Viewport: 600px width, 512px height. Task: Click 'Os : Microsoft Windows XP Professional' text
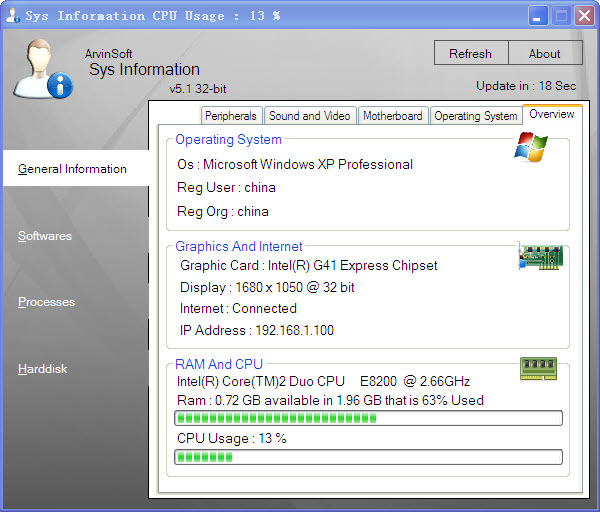[295, 165]
